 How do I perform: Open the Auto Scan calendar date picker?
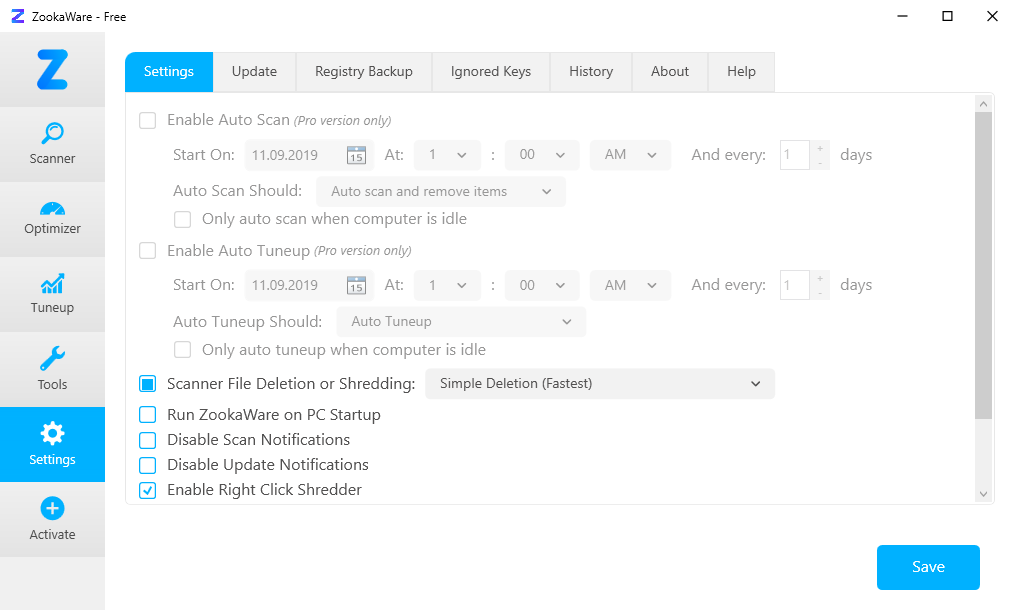point(356,155)
